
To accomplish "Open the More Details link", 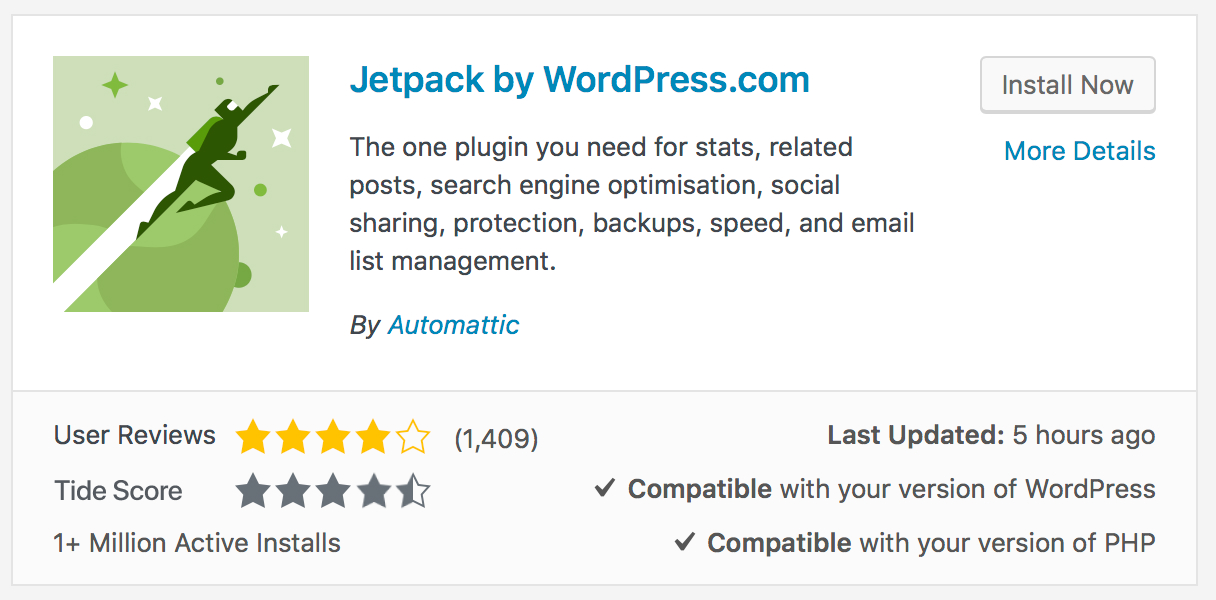I will click(1079, 151).
